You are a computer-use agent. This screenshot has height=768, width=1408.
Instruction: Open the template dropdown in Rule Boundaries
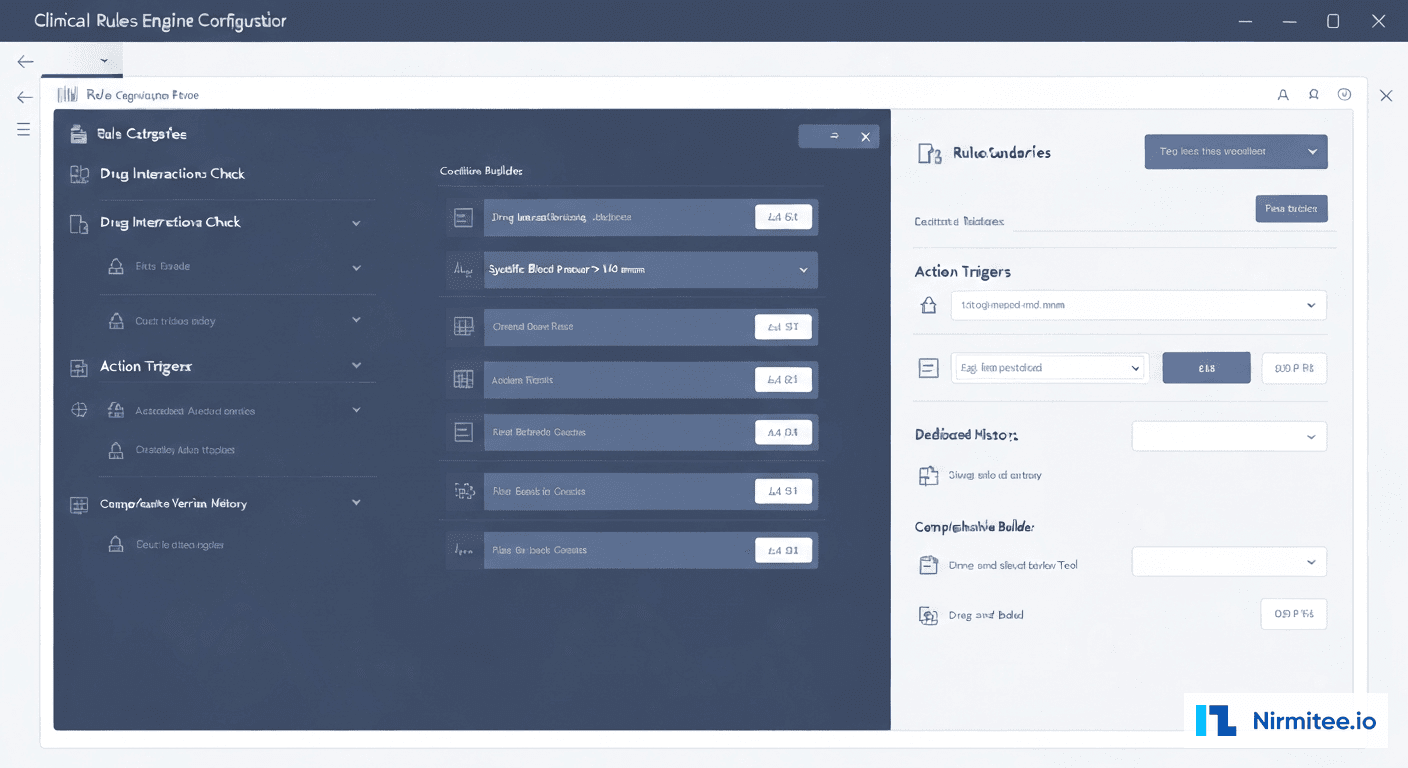[1236, 151]
